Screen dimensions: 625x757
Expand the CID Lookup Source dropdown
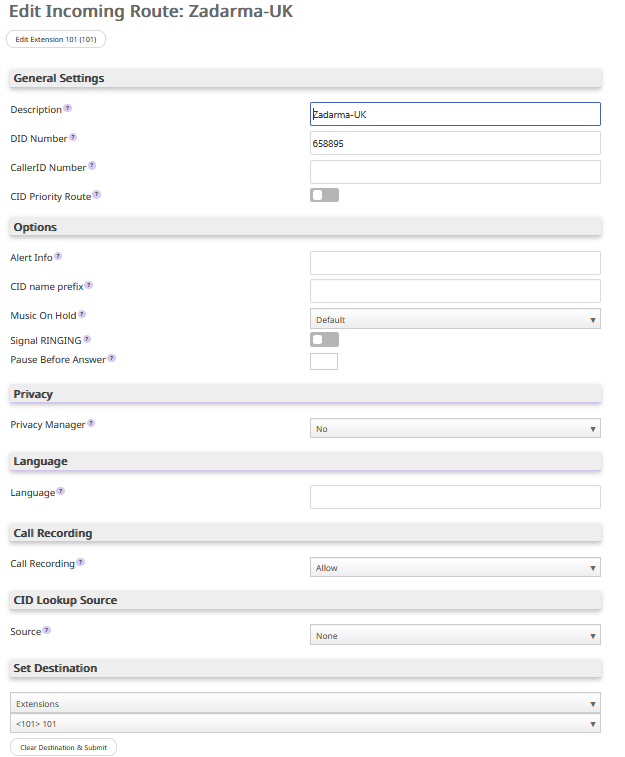(455, 635)
